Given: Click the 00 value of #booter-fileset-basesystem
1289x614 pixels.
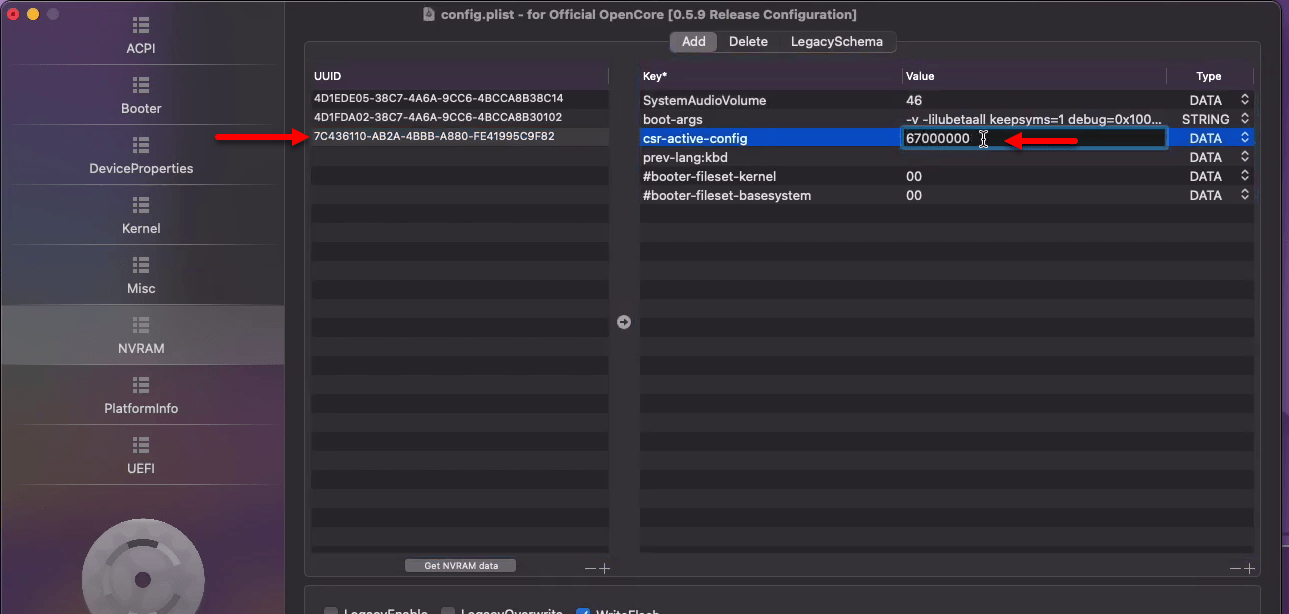Looking at the screenshot, I should pos(914,195).
